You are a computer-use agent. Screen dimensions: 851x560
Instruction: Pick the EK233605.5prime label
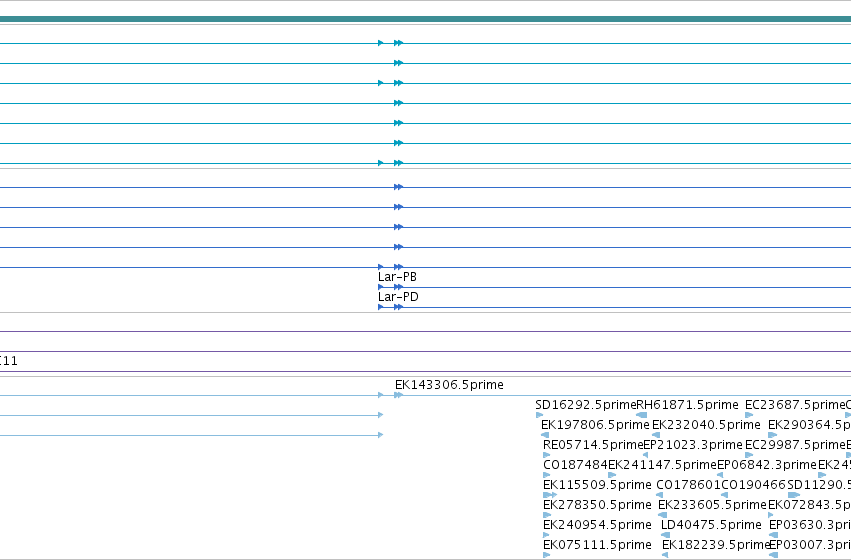tap(712, 505)
